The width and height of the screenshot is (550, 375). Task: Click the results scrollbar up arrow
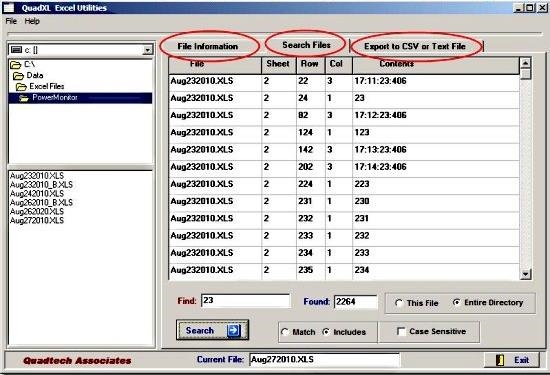(525, 63)
